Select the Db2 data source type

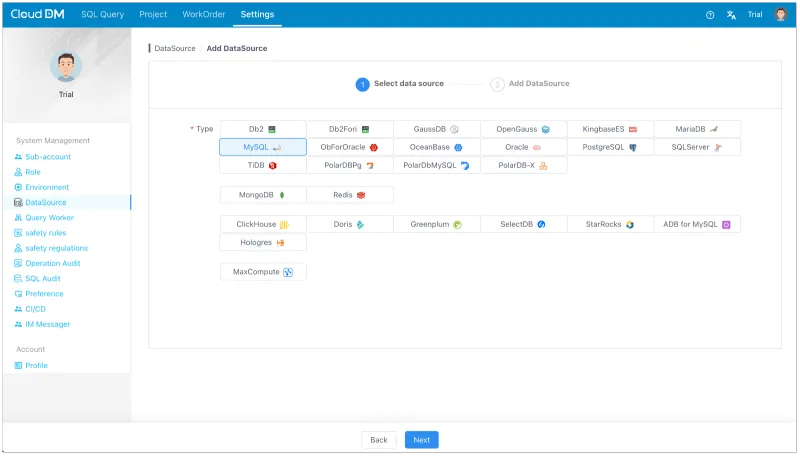(263, 129)
